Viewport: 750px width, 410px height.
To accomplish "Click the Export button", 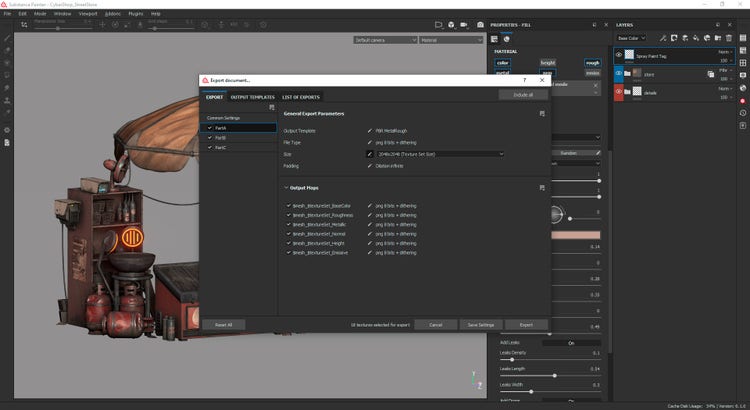I will point(526,325).
